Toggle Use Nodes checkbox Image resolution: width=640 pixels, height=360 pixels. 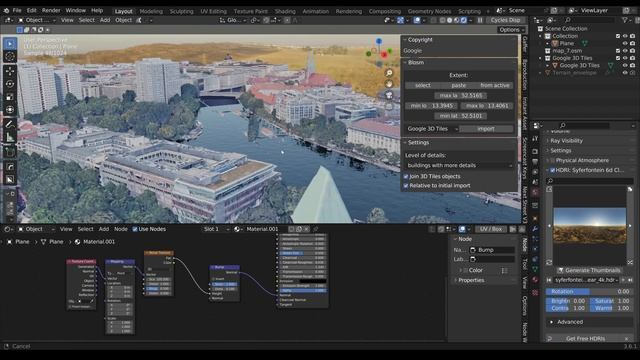pos(135,229)
